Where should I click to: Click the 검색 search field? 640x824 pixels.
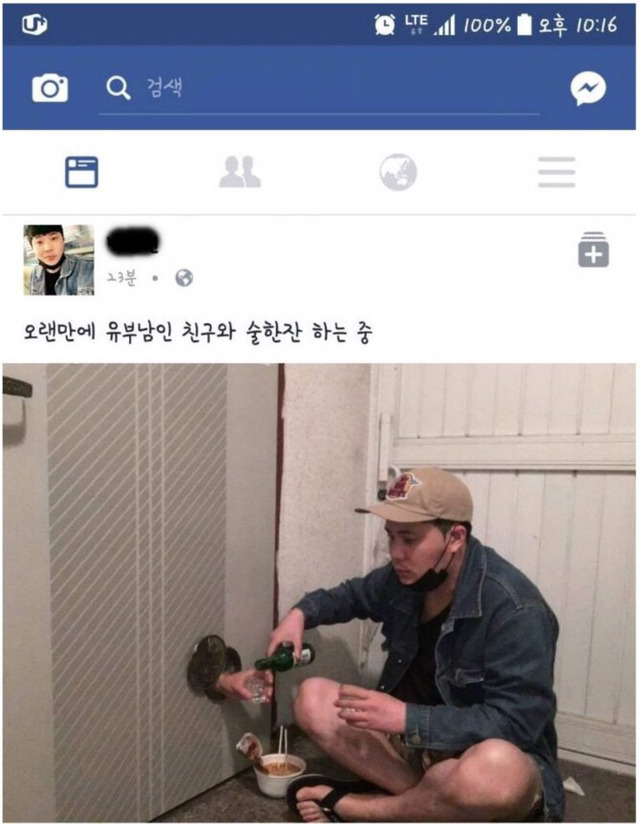(319, 88)
